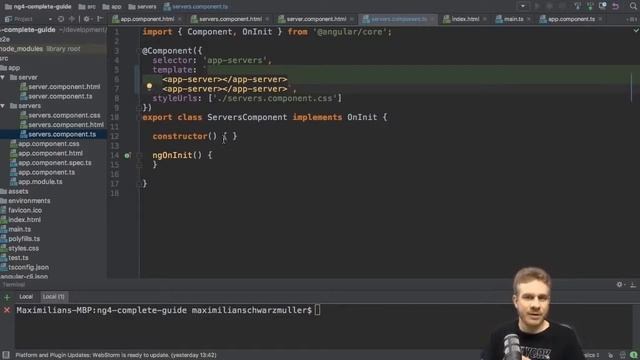Screen dimensions: 640x360
Task: Close the app.component.html tab
Action: (180, 19)
